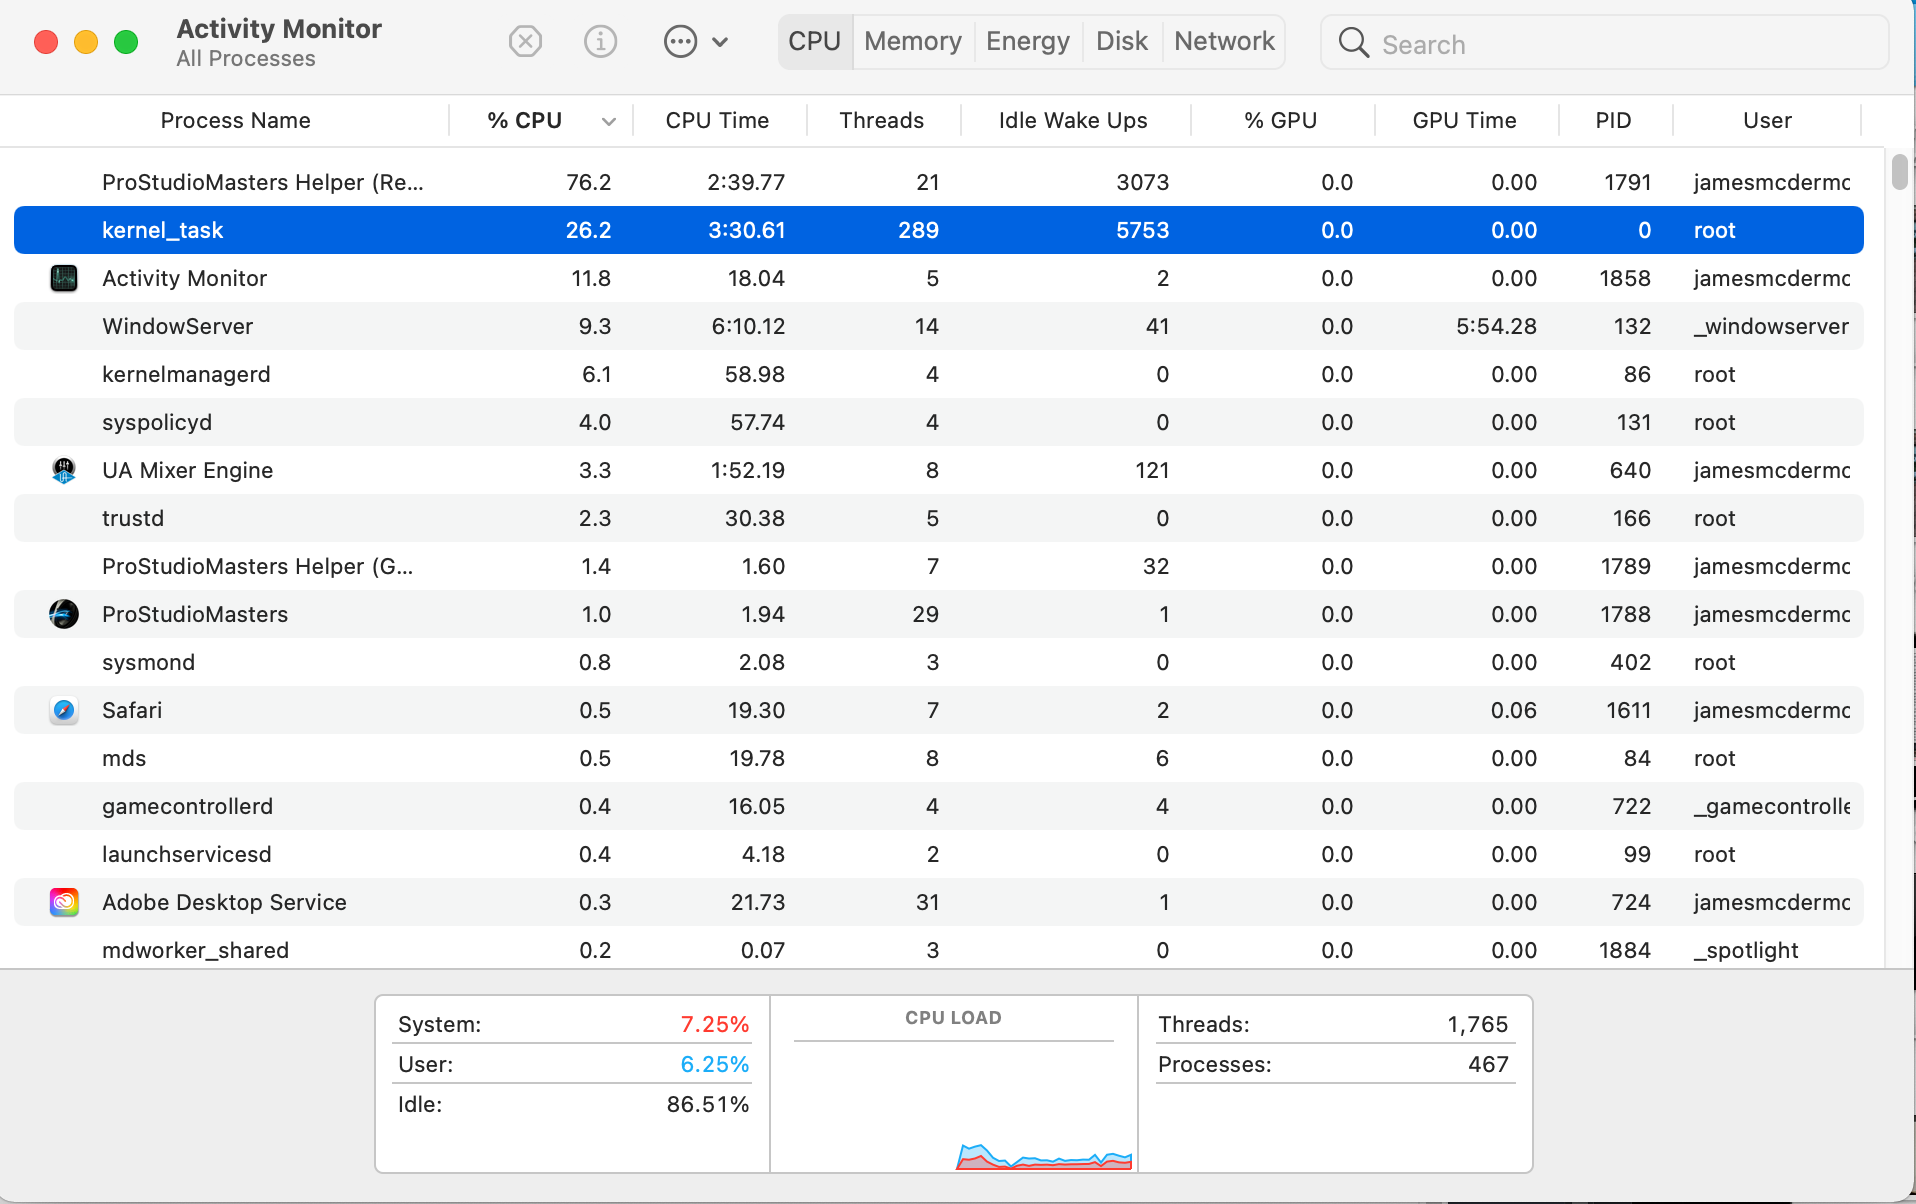The width and height of the screenshot is (1916, 1204).
Task: Select the Adobe Desktop Service icon
Action: (x=64, y=902)
